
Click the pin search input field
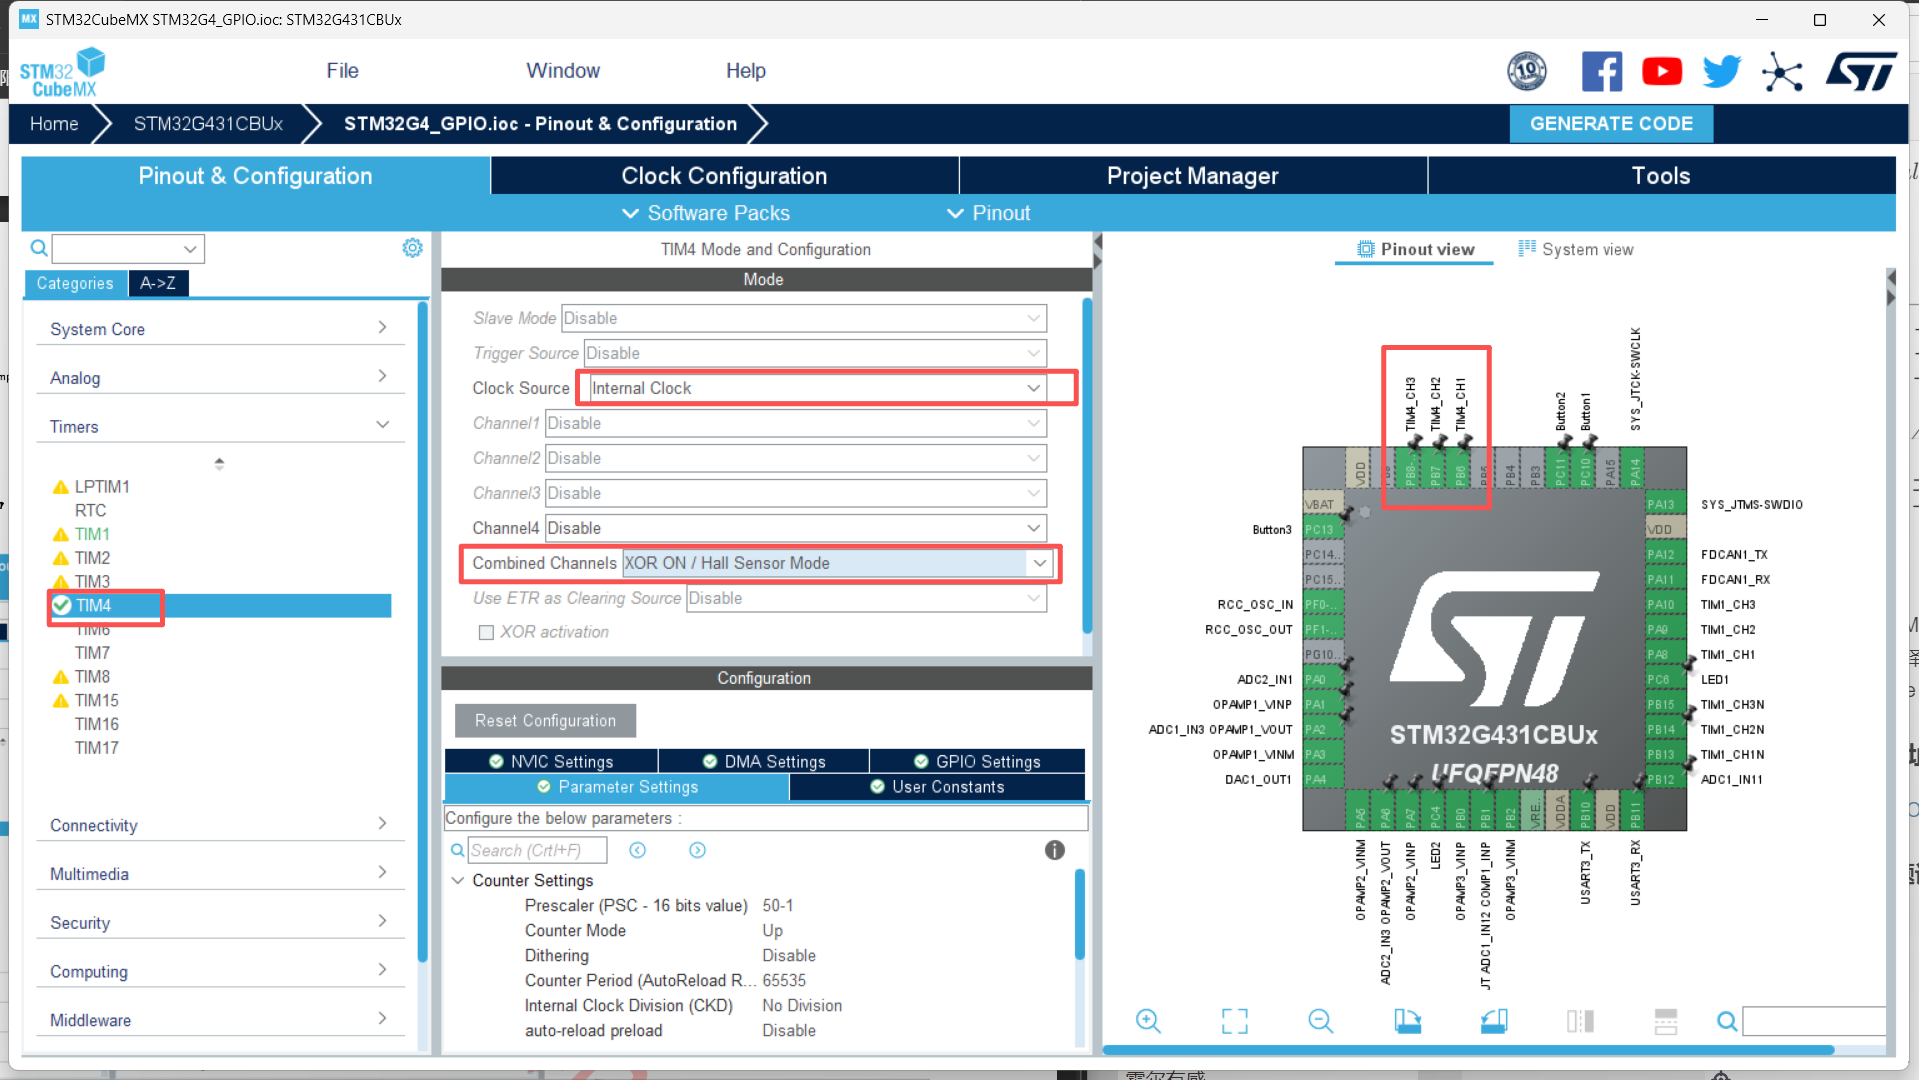pos(1814,1021)
